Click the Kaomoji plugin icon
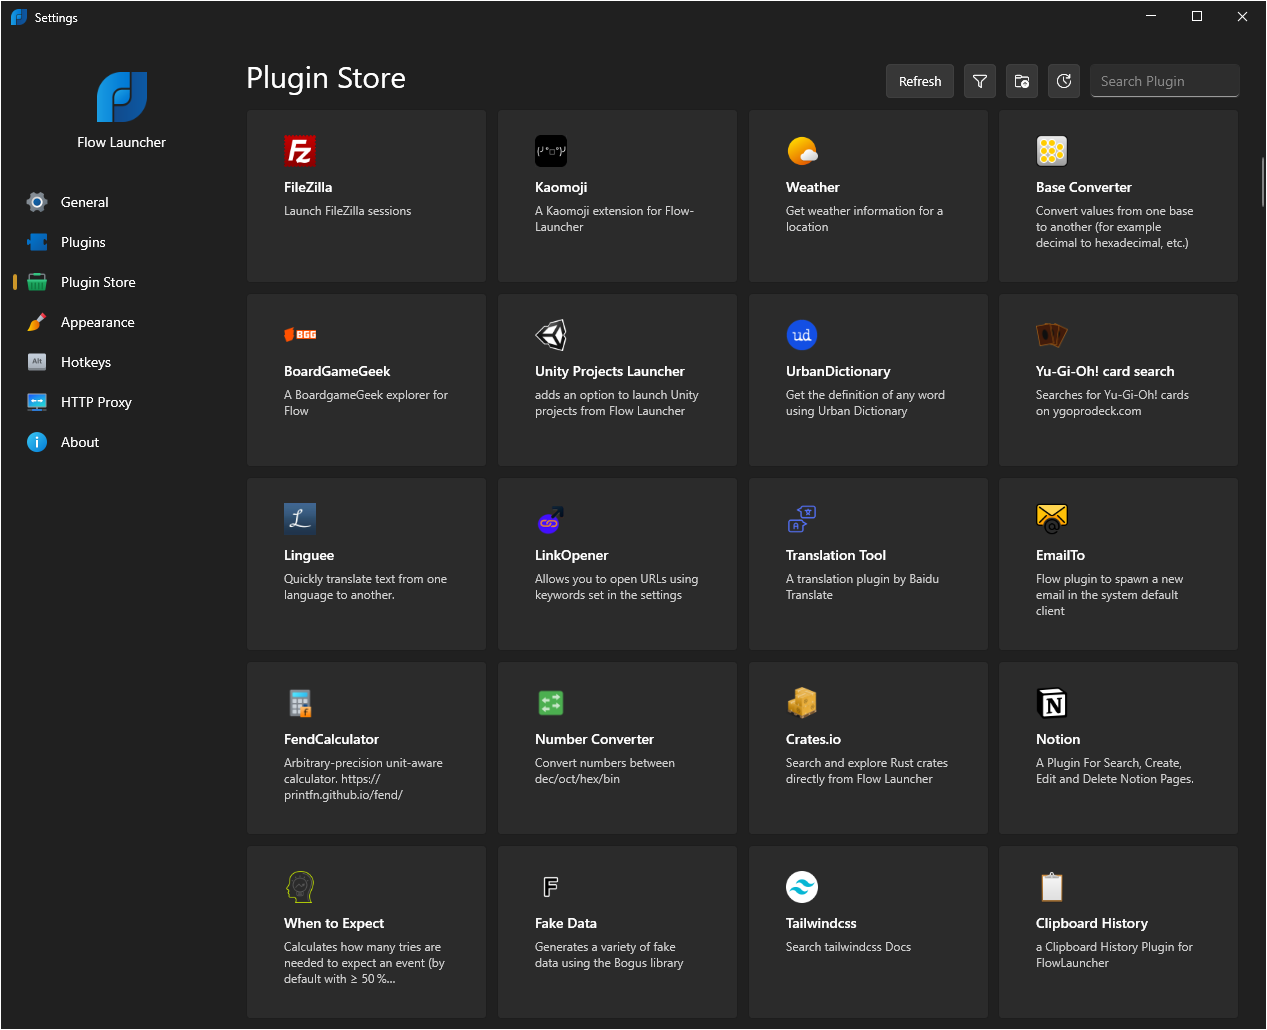The height and width of the screenshot is (1030, 1267). (x=551, y=151)
